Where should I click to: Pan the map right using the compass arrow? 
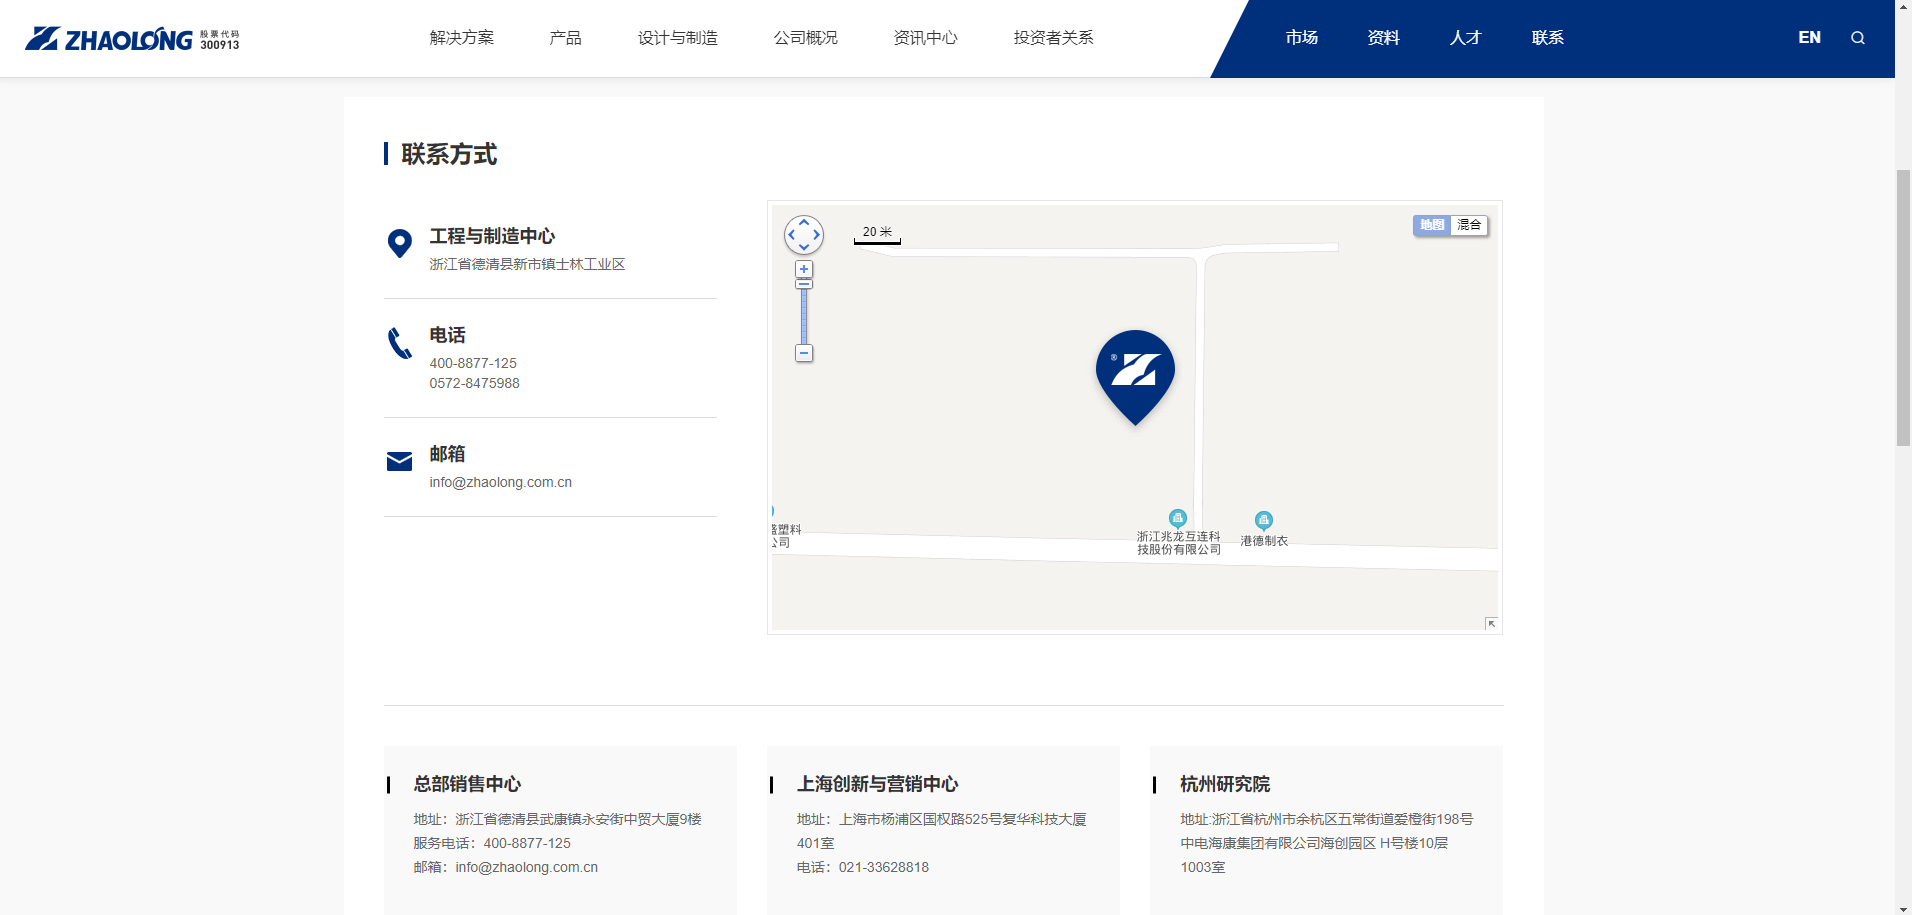coord(817,235)
